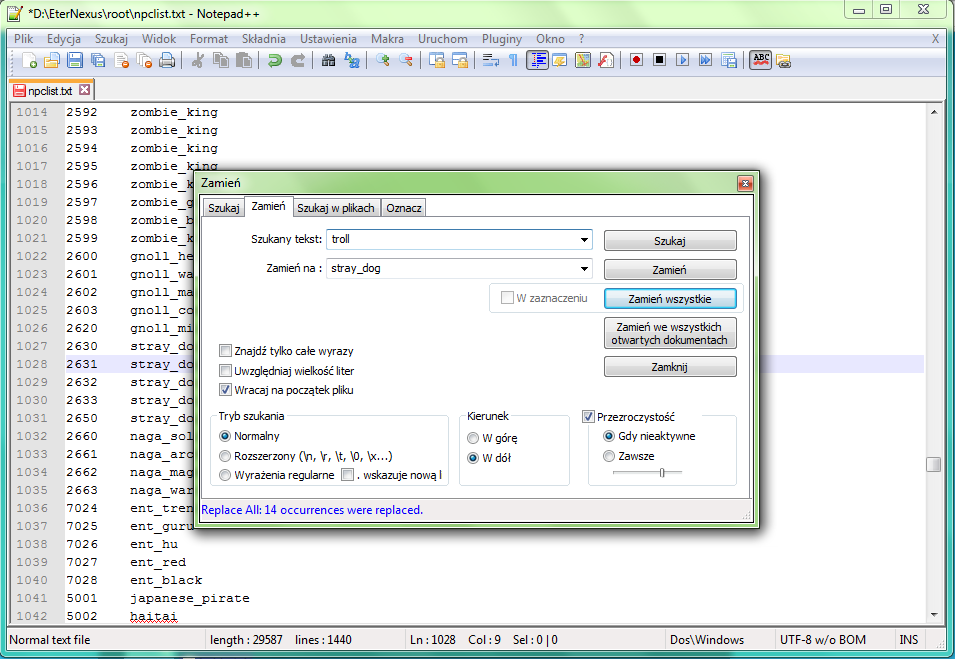The width and height of the screenshot is (955, 659).
Task: Expand the Szukany tekst dropdown arrow
Action: [584, 239]
